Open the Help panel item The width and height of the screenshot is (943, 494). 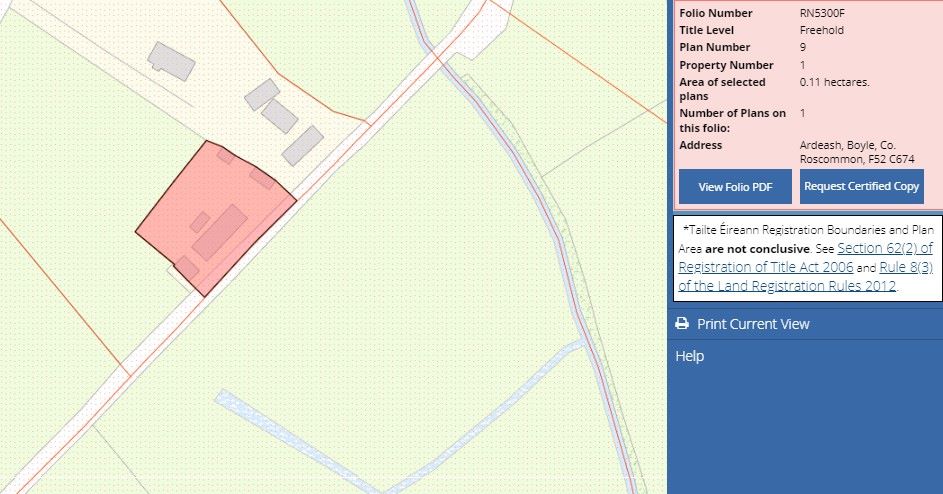coord(690,356)
